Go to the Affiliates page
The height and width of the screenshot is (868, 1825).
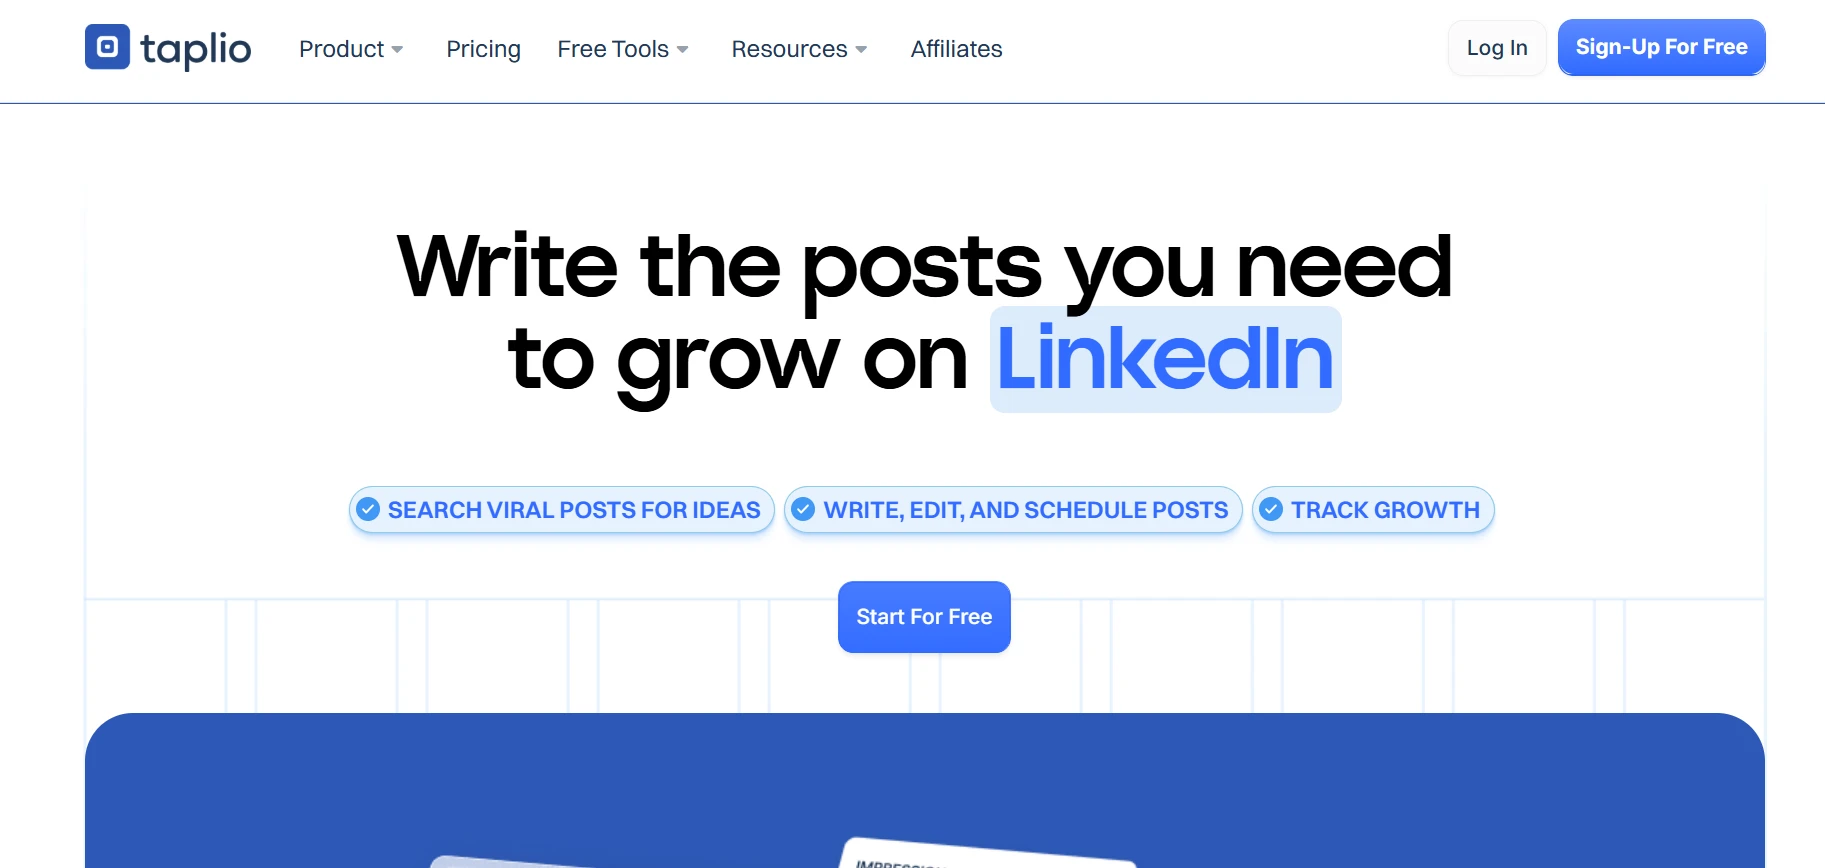[956, 49]
